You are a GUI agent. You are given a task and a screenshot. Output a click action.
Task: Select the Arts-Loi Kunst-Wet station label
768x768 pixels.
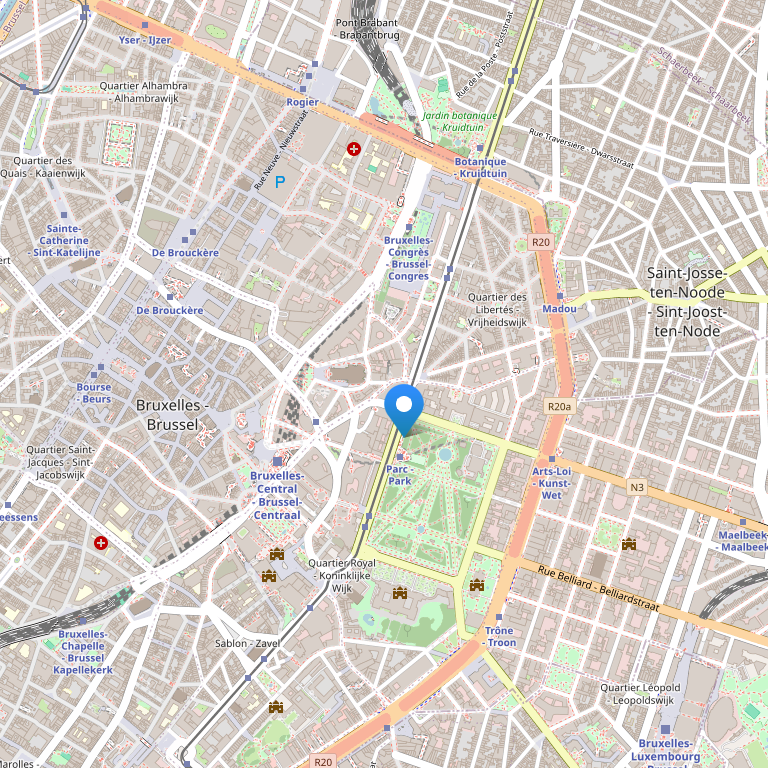pyautogui.click(x=552, y=483)
